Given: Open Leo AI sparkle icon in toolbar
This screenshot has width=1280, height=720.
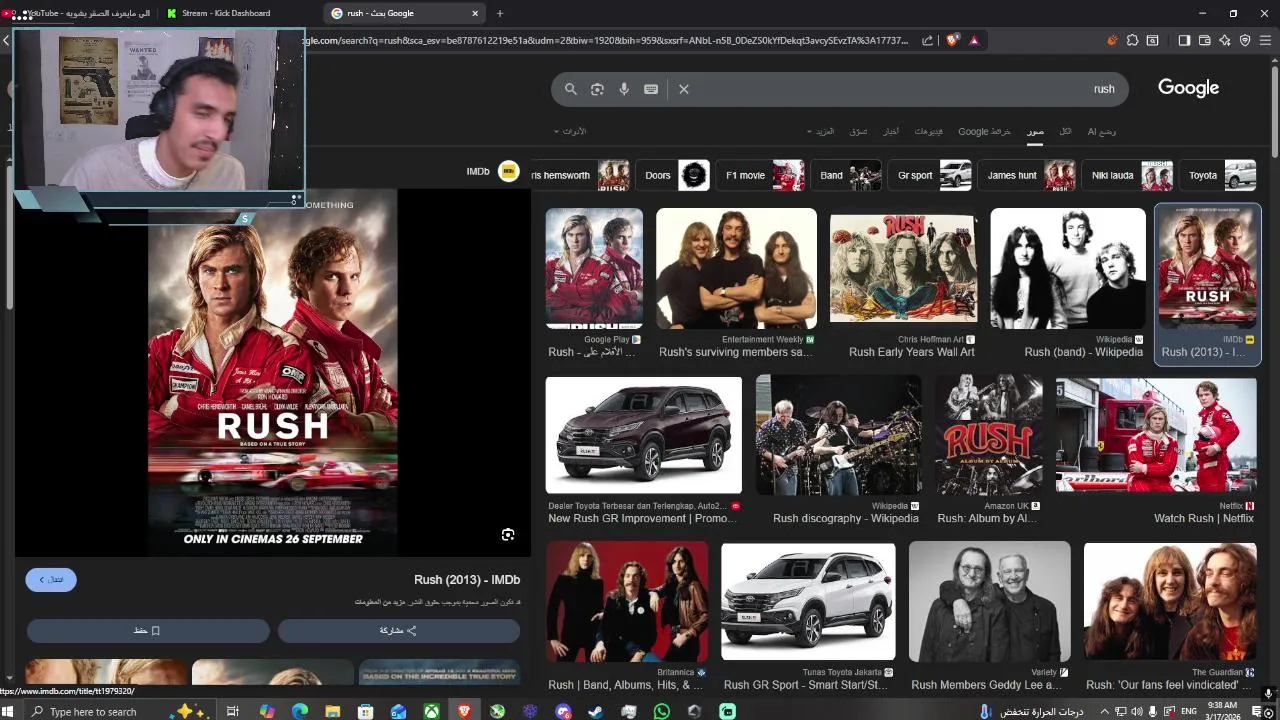Looking at the screenshot, I should 1225,40.
